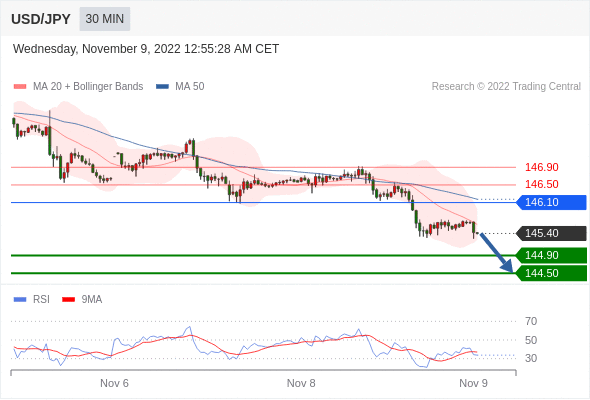Click the black 145.40 current price tag
This screenshot has height=400, width=590.
[551, 233]
